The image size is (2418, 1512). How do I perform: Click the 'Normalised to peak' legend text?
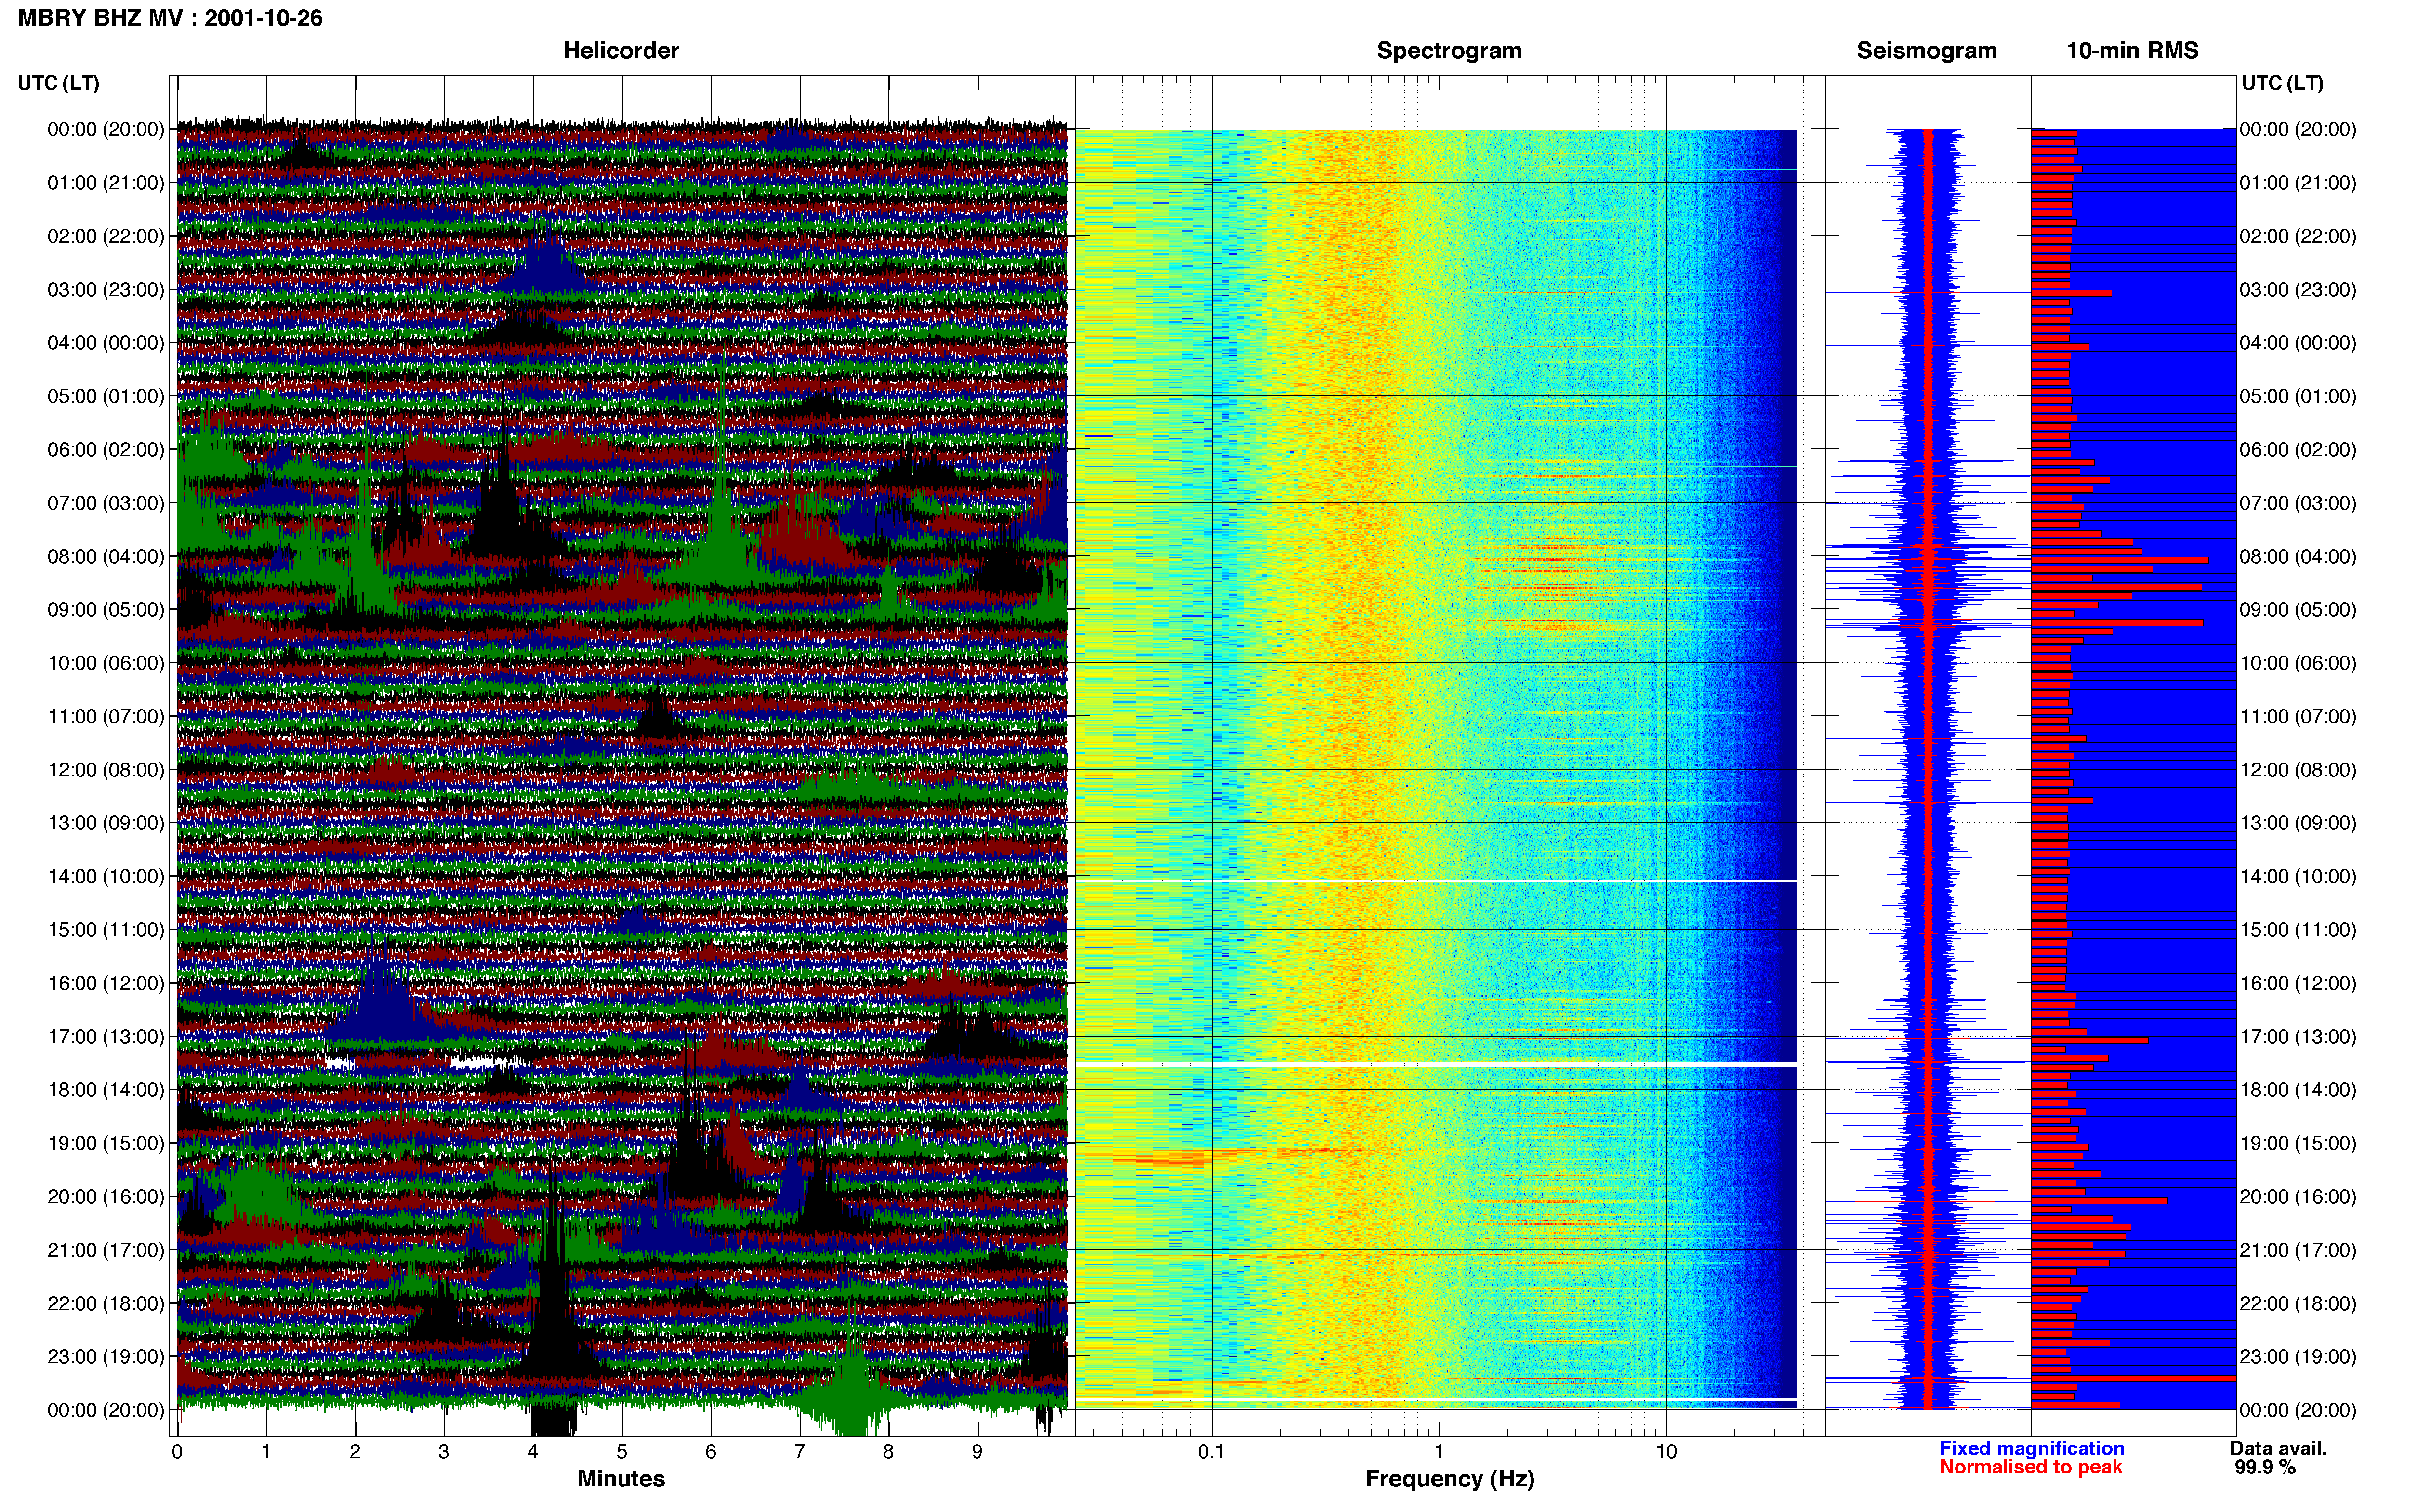pyautogui.click(x=2030, y=1467)
